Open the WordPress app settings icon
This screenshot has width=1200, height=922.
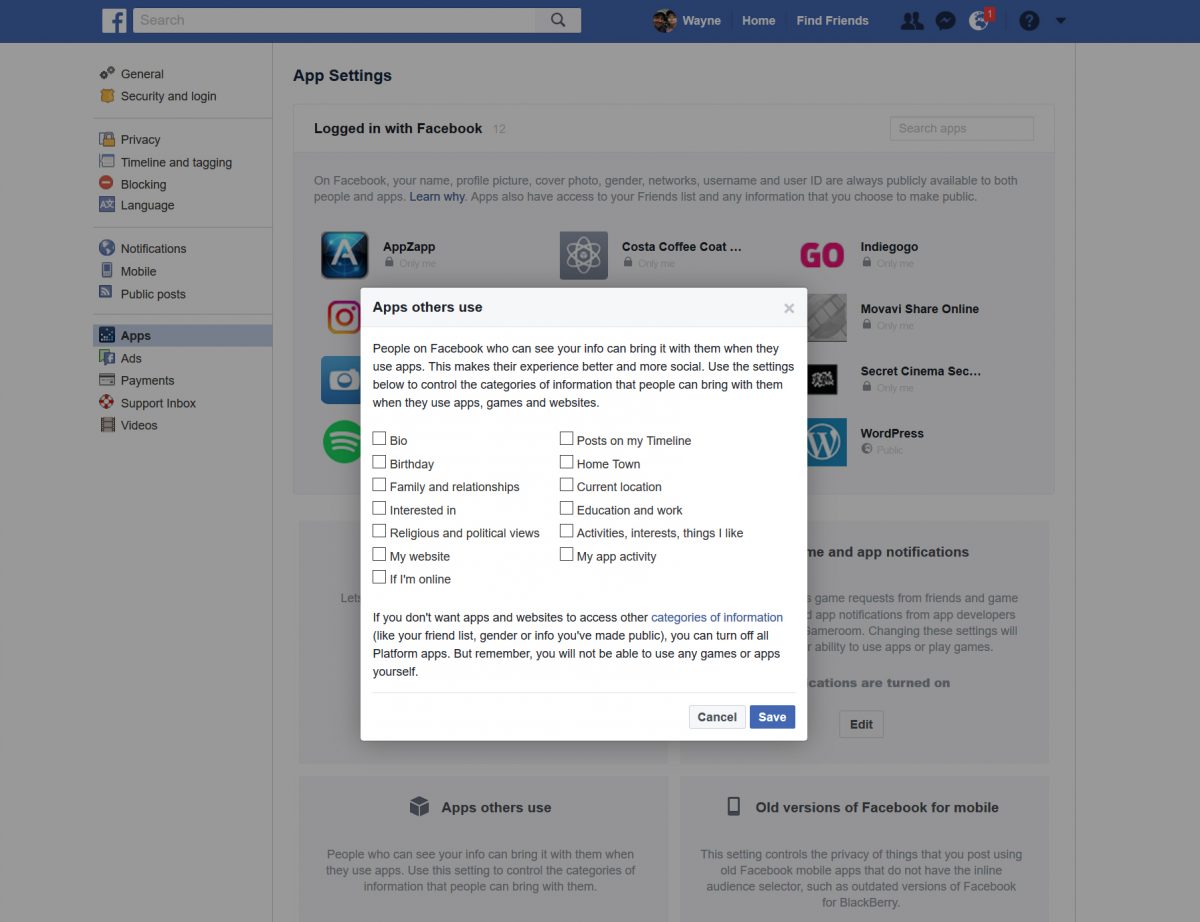[822, 441]
